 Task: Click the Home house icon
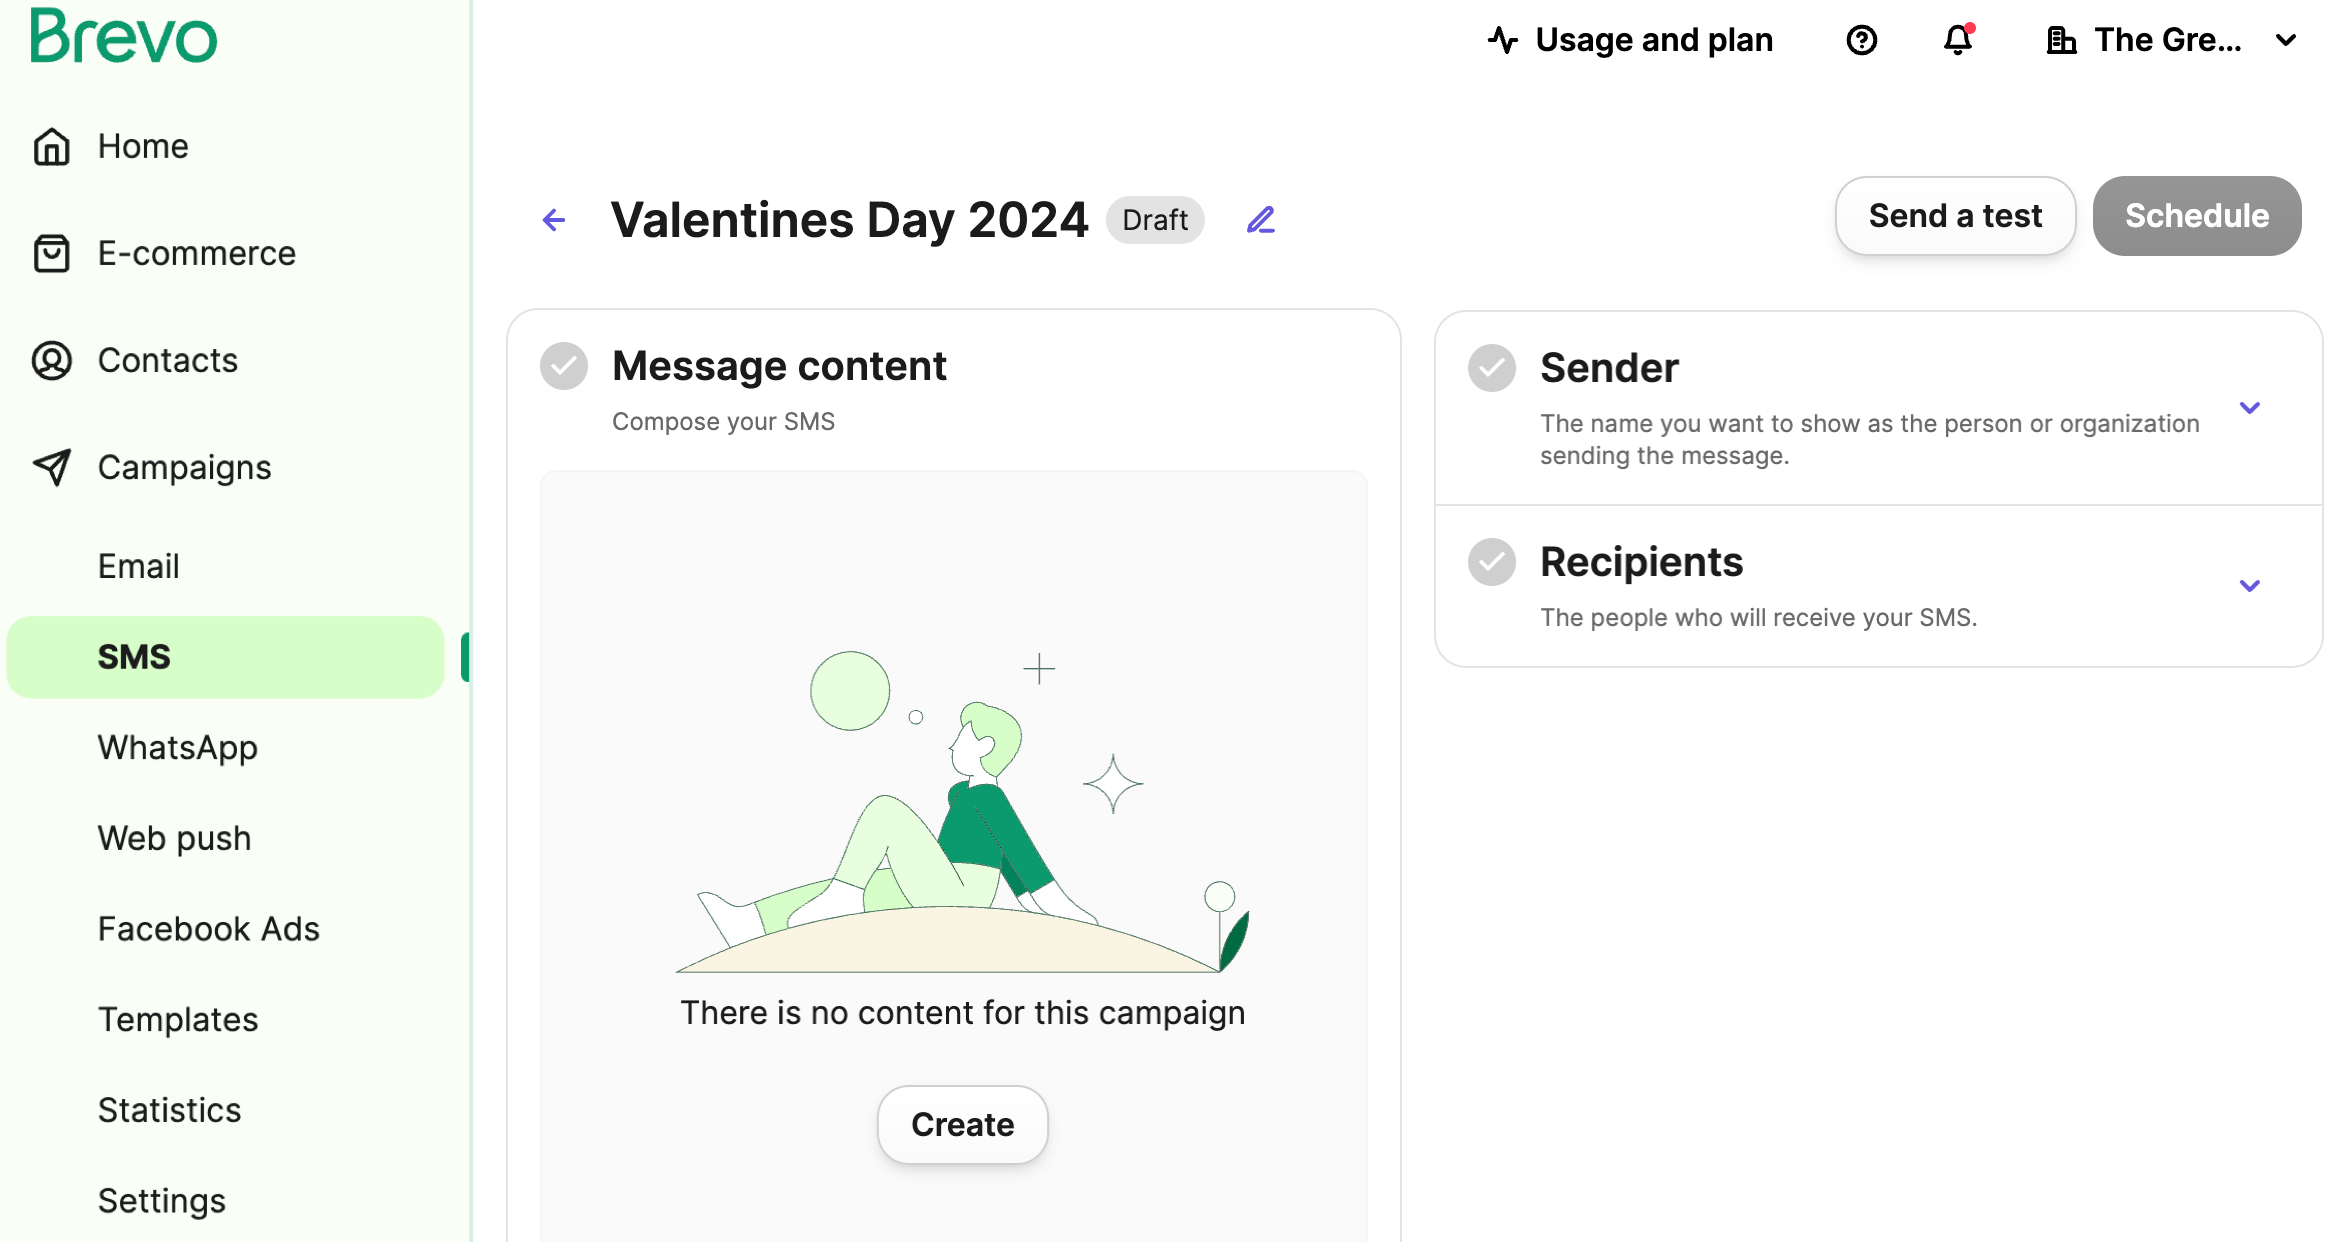coord(52,147)
